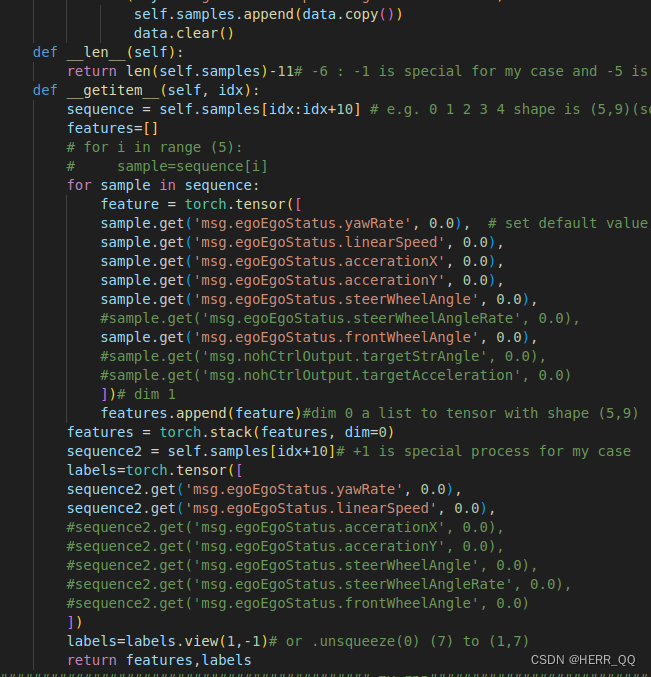Image resolution: width=651 pixels, height=677 pixels.
Task: Click 'sequence2 = self.samples[idx+10]' line
Action: coord(201,451)
